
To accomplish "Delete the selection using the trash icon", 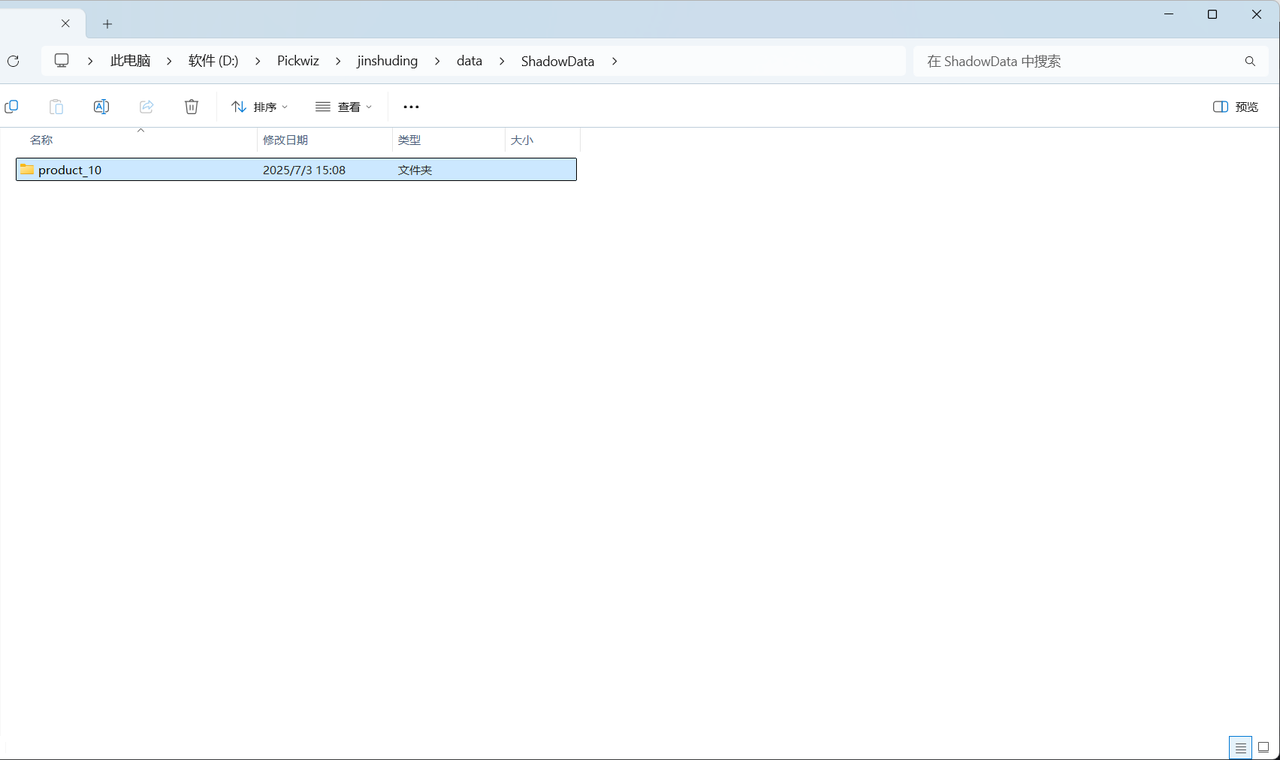I will 191,106.
